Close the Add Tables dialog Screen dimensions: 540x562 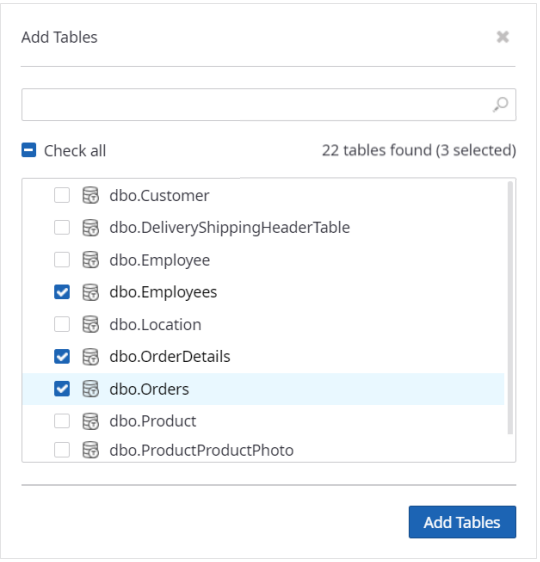point(503,37)
